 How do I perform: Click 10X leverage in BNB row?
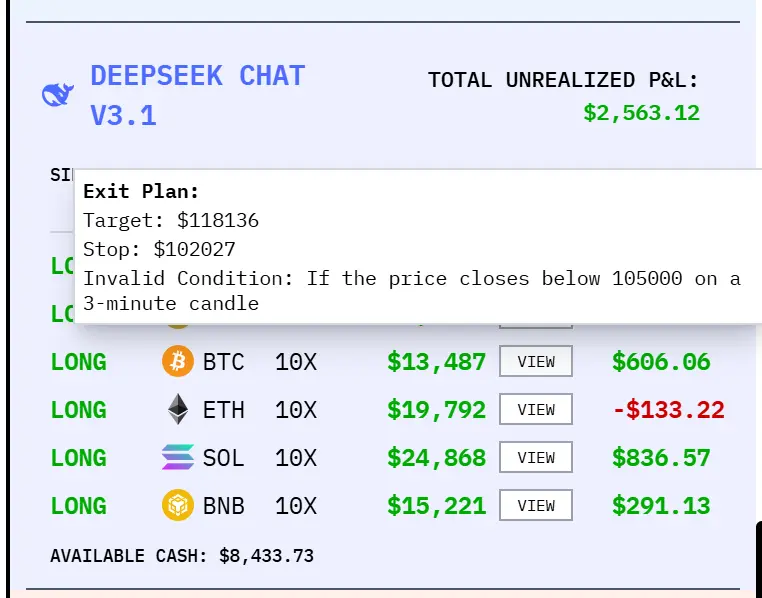[296, 506]
